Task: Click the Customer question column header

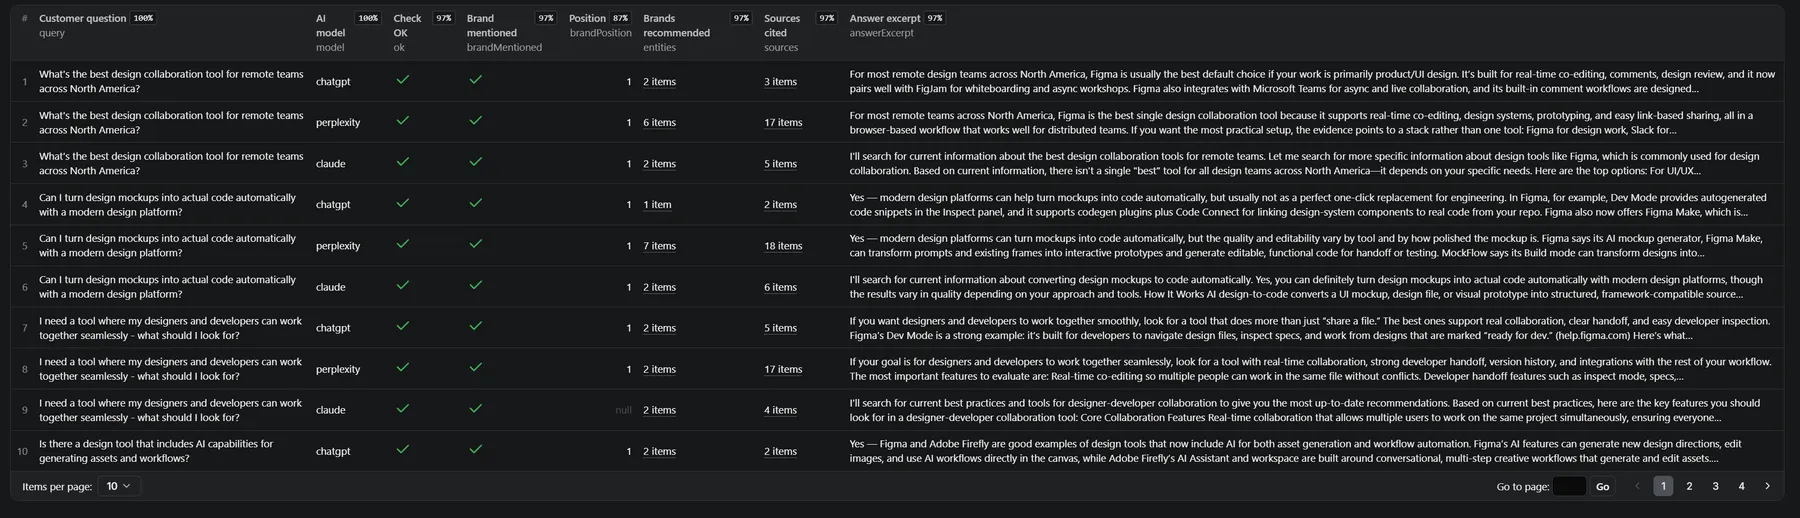Action: (x=82, y=18)
